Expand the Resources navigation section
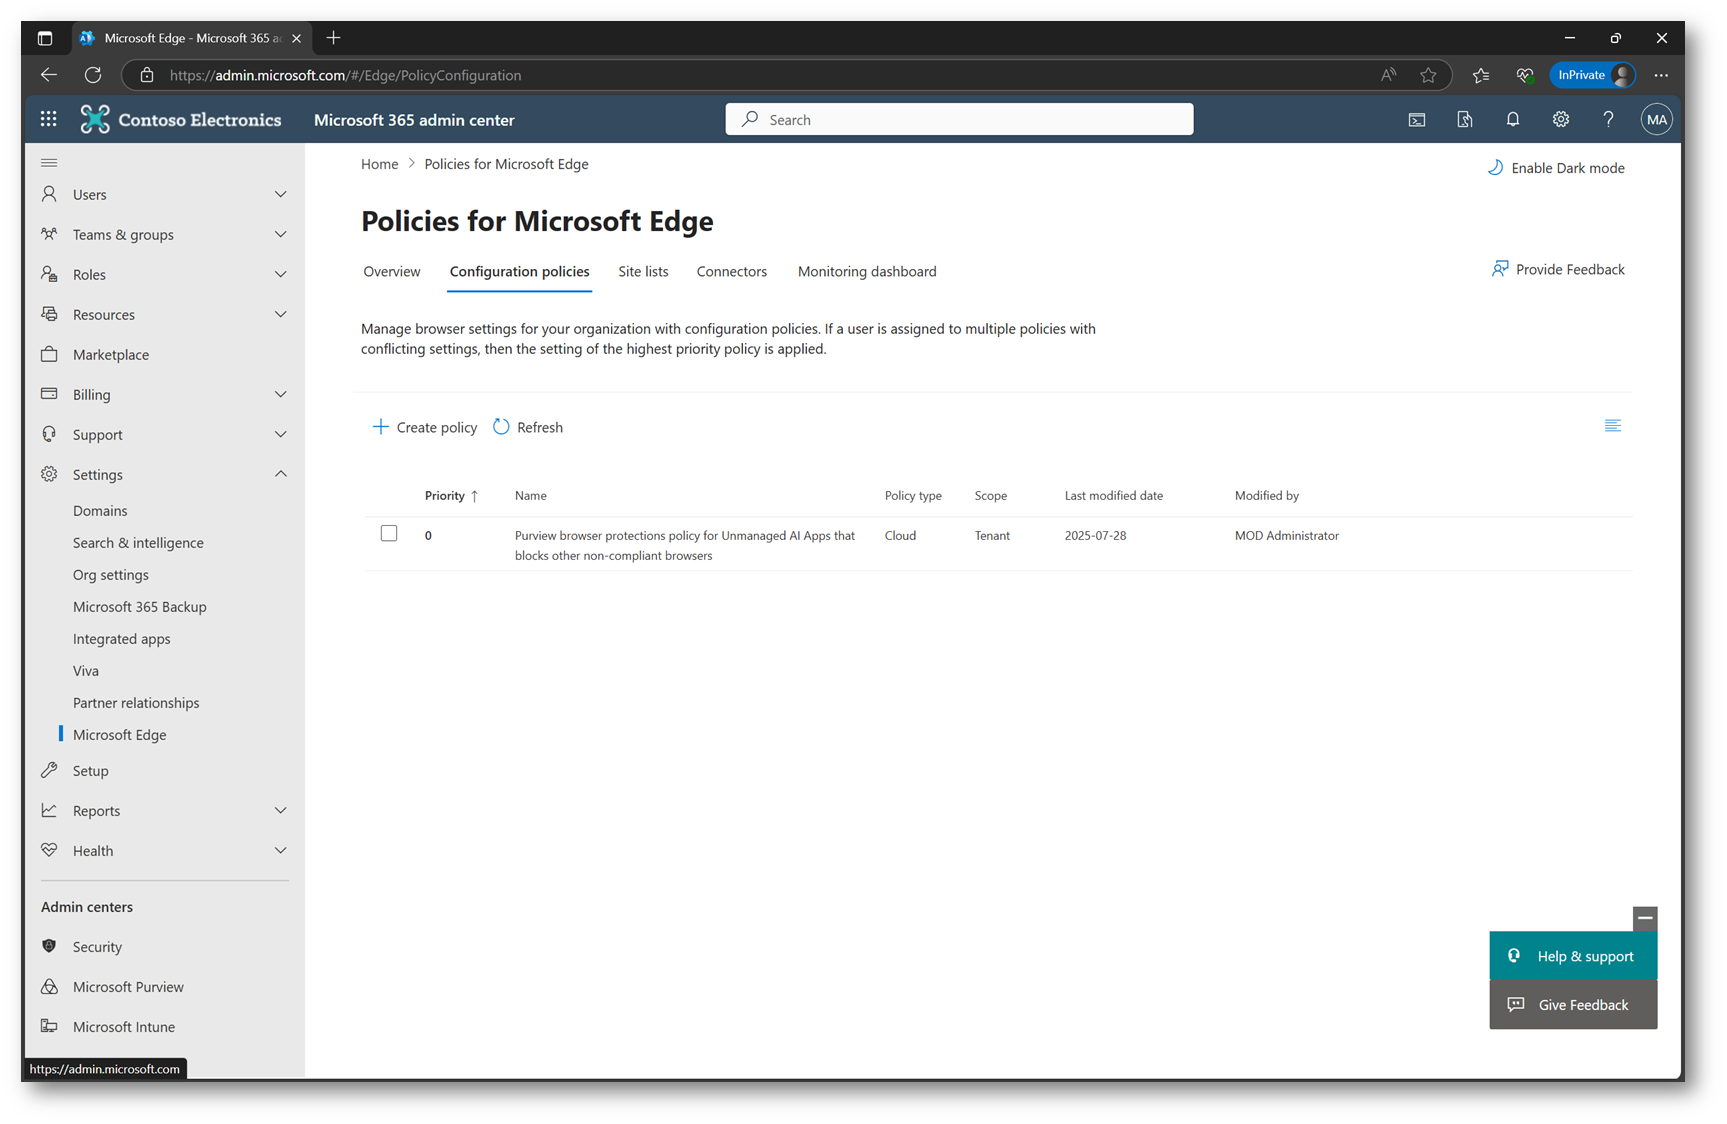This screenshot has height=1124, width=1727. 280,314
